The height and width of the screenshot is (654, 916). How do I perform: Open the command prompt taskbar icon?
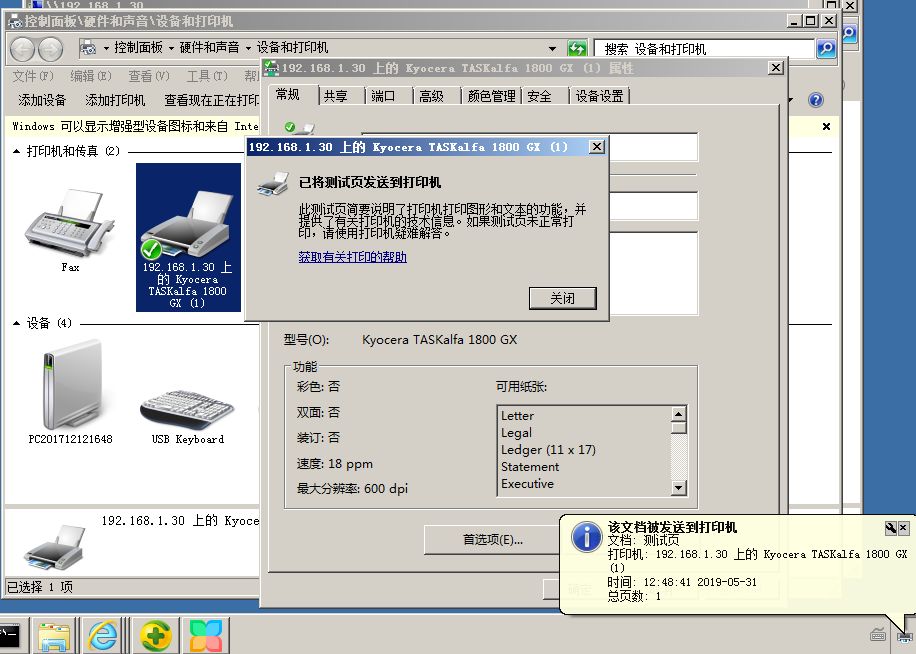pyautogui.click(x=10, y=635)
